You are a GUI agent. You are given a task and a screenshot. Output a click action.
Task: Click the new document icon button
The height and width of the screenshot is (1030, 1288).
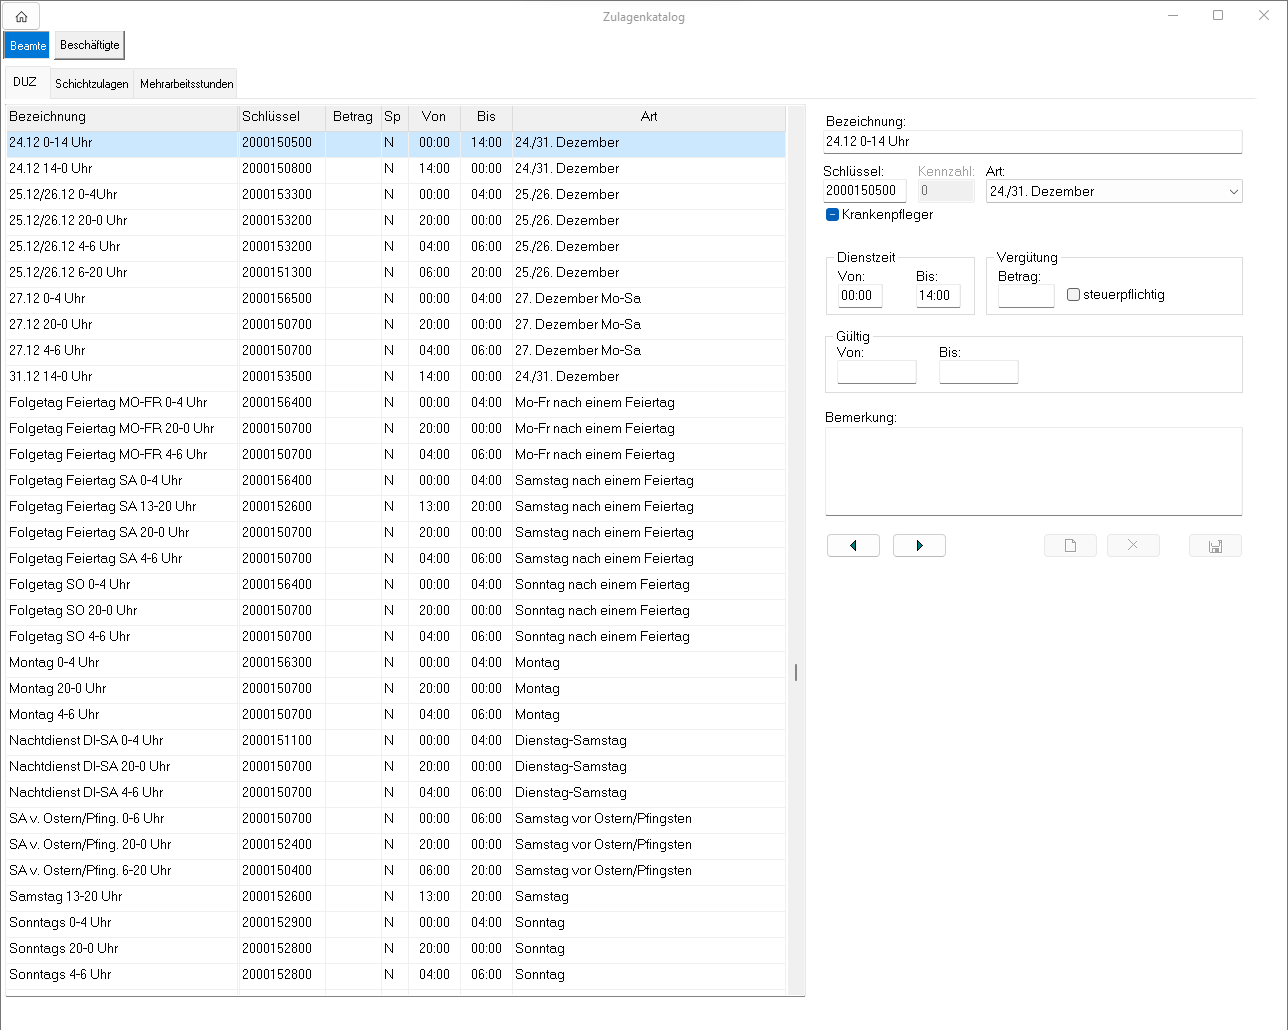(1070, 545)
